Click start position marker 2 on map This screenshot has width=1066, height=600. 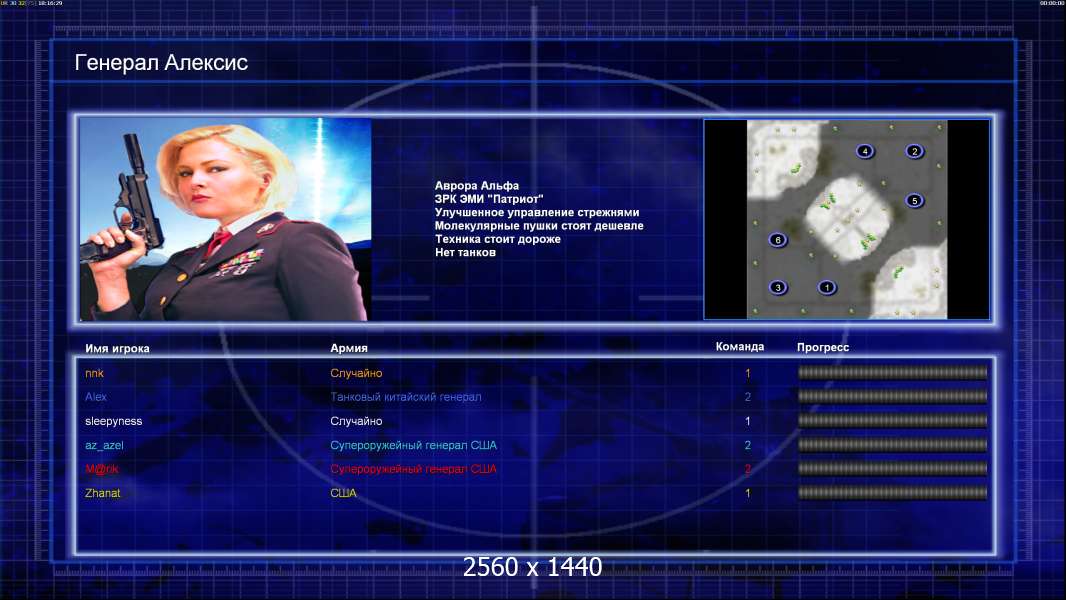coord(914,151)
